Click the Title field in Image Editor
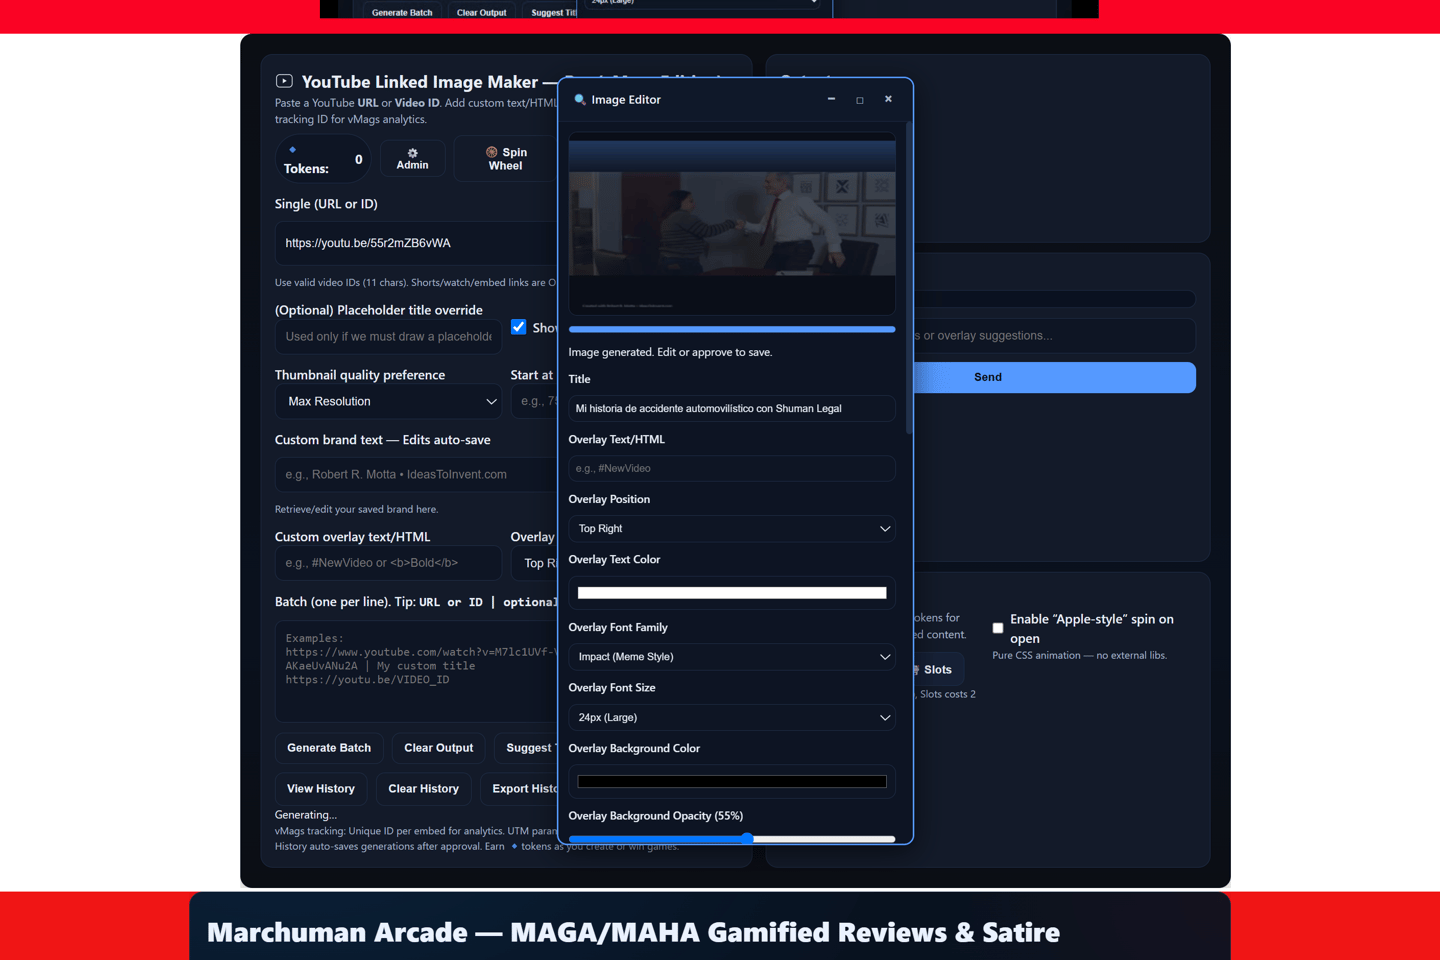The image size is (1440, 960). tap(732, 408)
